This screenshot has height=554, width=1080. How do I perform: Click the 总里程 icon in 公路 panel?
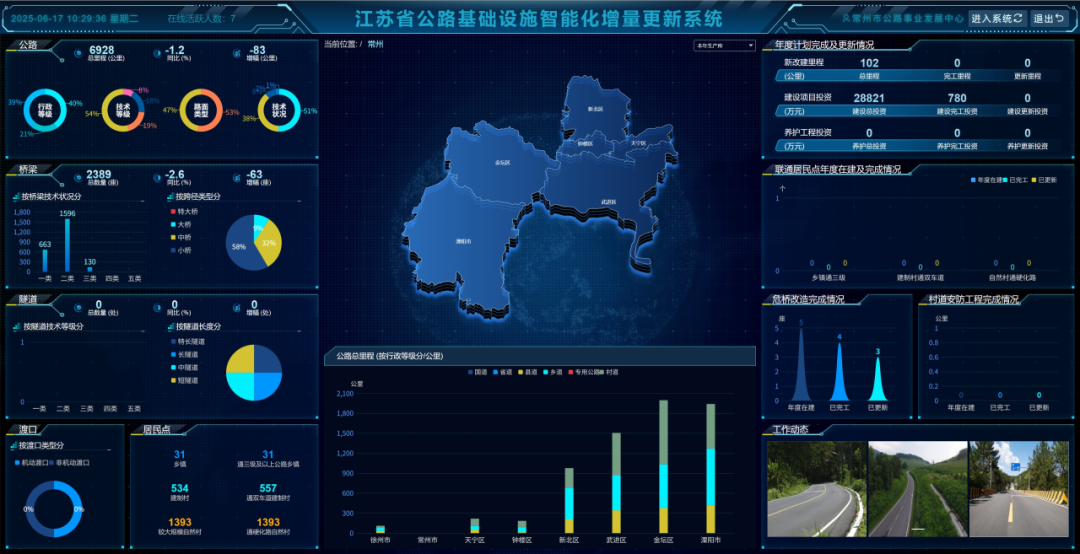click(x=79, y=54)
